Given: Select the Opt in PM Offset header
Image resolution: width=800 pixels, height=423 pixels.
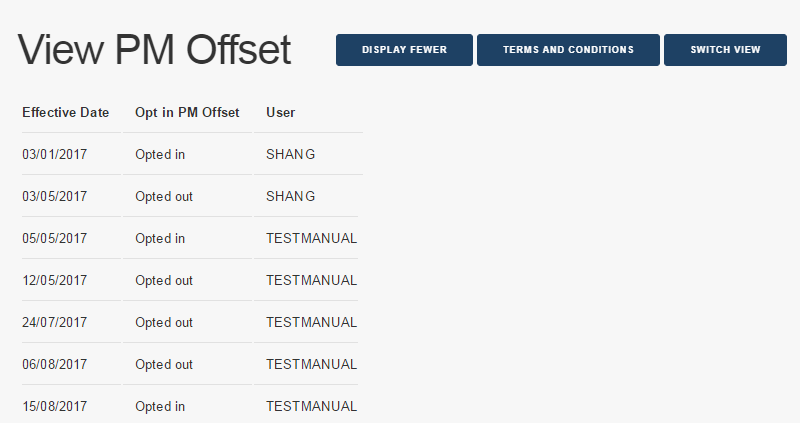Looking at the screenshot, I should 187,112.
